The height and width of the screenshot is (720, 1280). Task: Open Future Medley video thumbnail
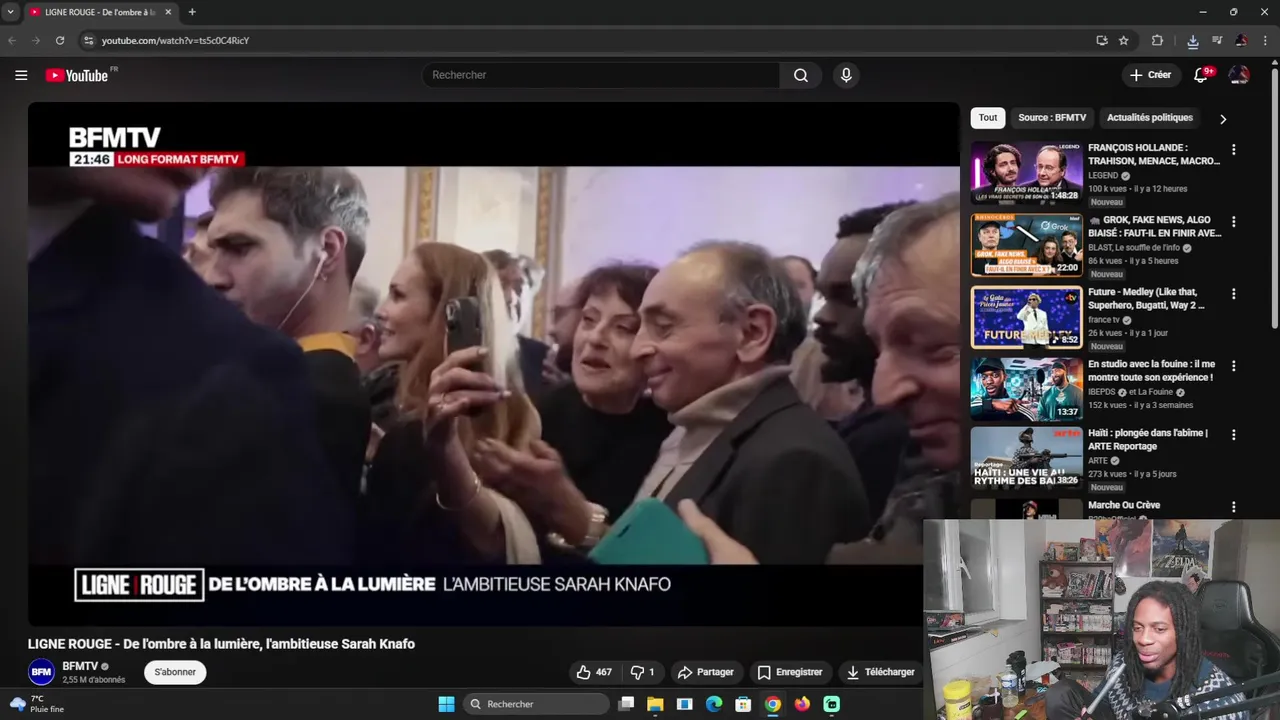1026,318
